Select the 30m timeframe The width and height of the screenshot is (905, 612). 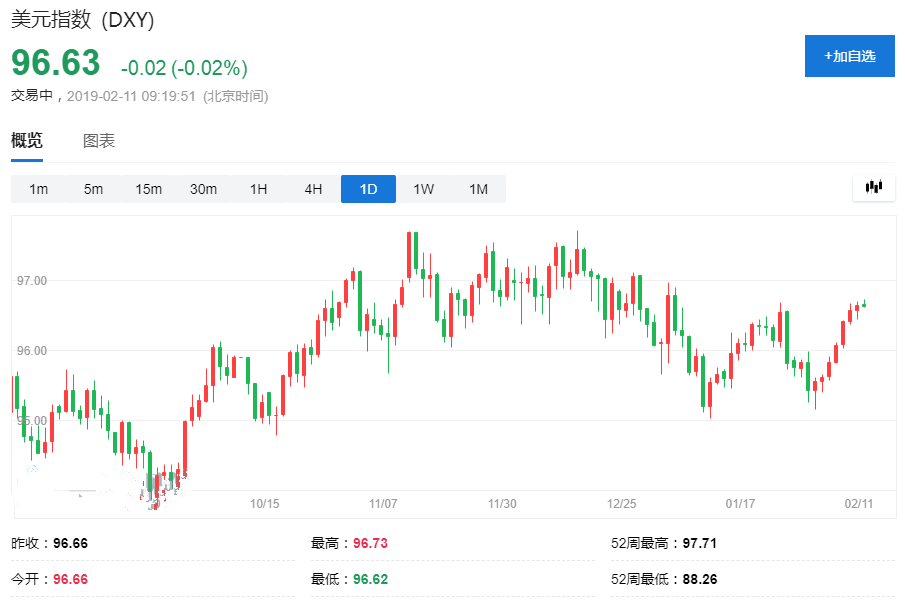coord(203,189)
